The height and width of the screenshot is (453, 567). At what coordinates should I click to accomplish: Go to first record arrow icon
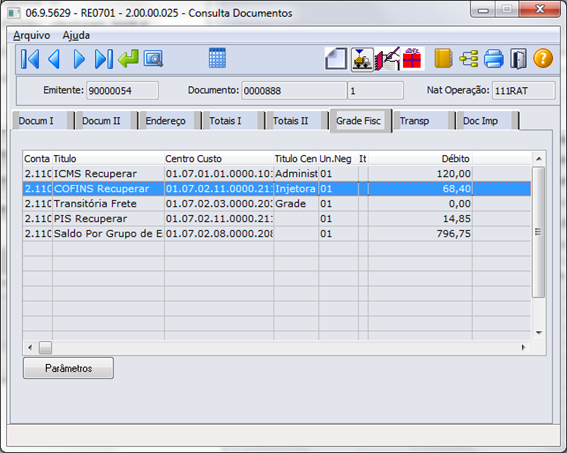tap(30, 59)
